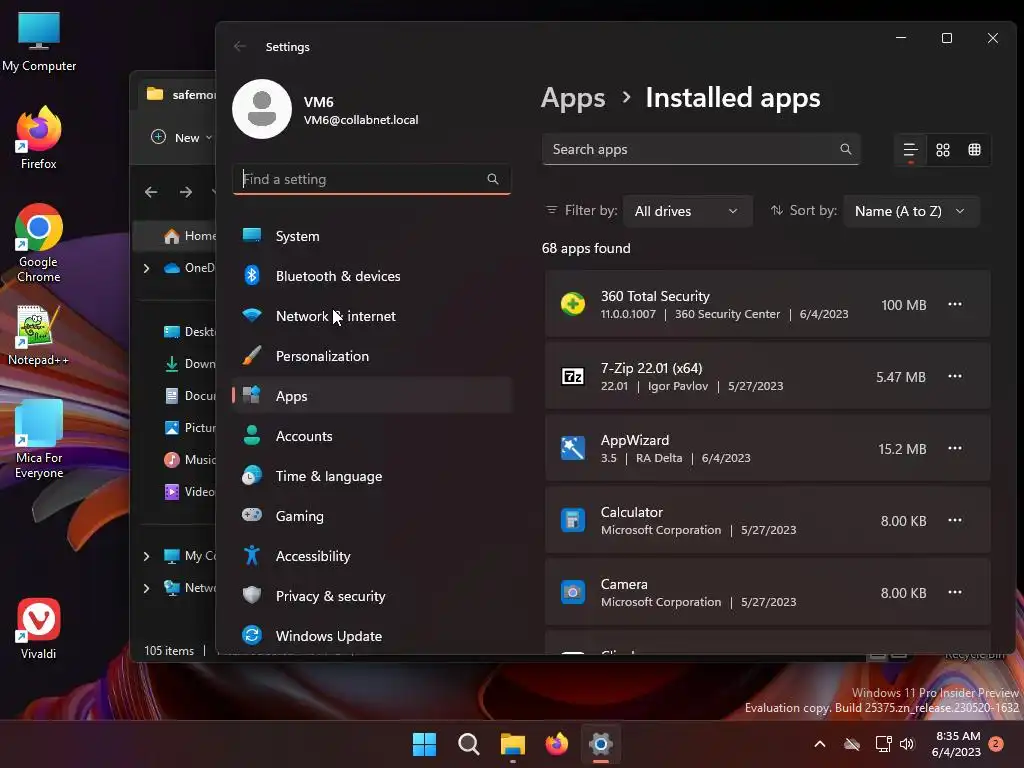Screen dimensions: 1024x768
Task: Switch to grid view of installed apps
Action: click(942, 150)
